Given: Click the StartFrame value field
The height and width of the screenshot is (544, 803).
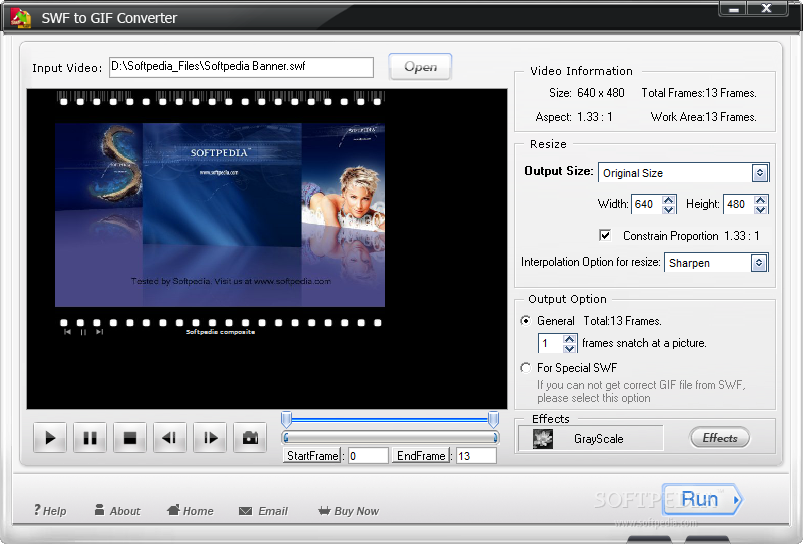Looking at the screenshot, I should point(368,455).
